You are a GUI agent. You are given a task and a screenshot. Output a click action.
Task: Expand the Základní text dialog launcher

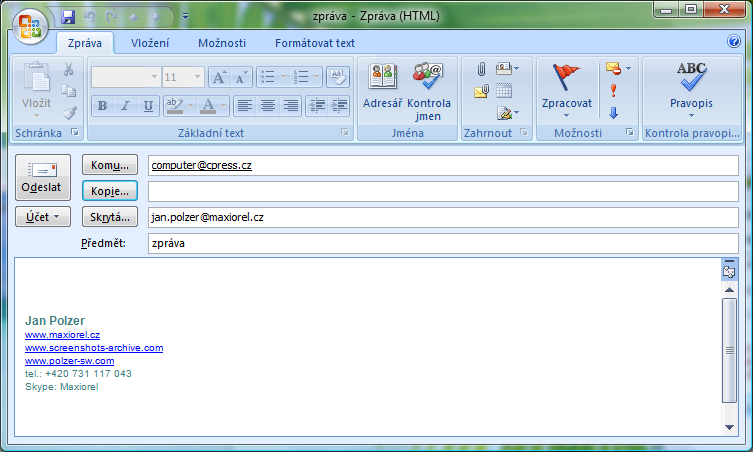[345, 132]
